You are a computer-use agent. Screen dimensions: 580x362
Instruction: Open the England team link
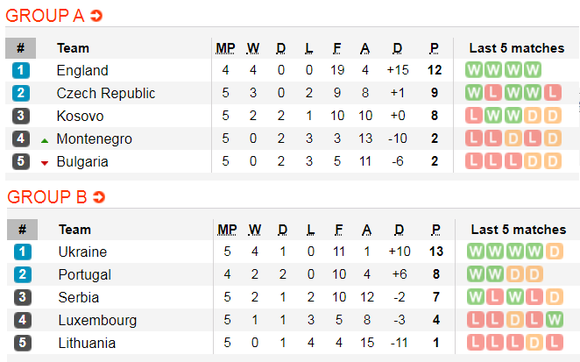click(82, 70)
